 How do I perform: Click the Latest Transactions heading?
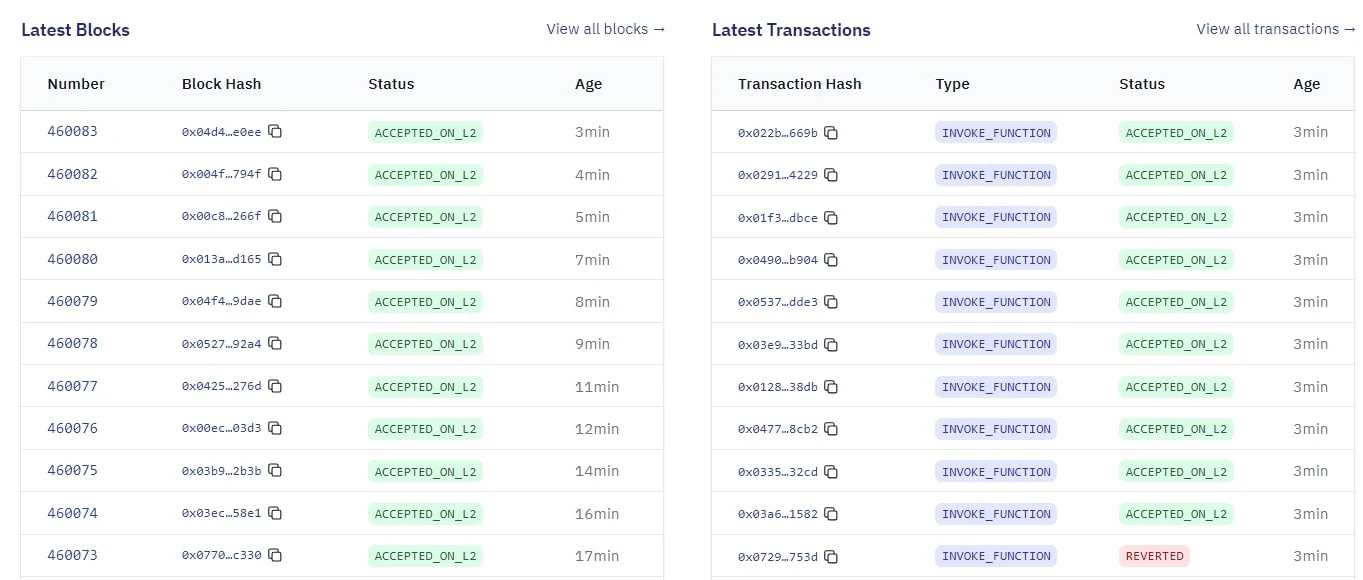coord(791,30)
